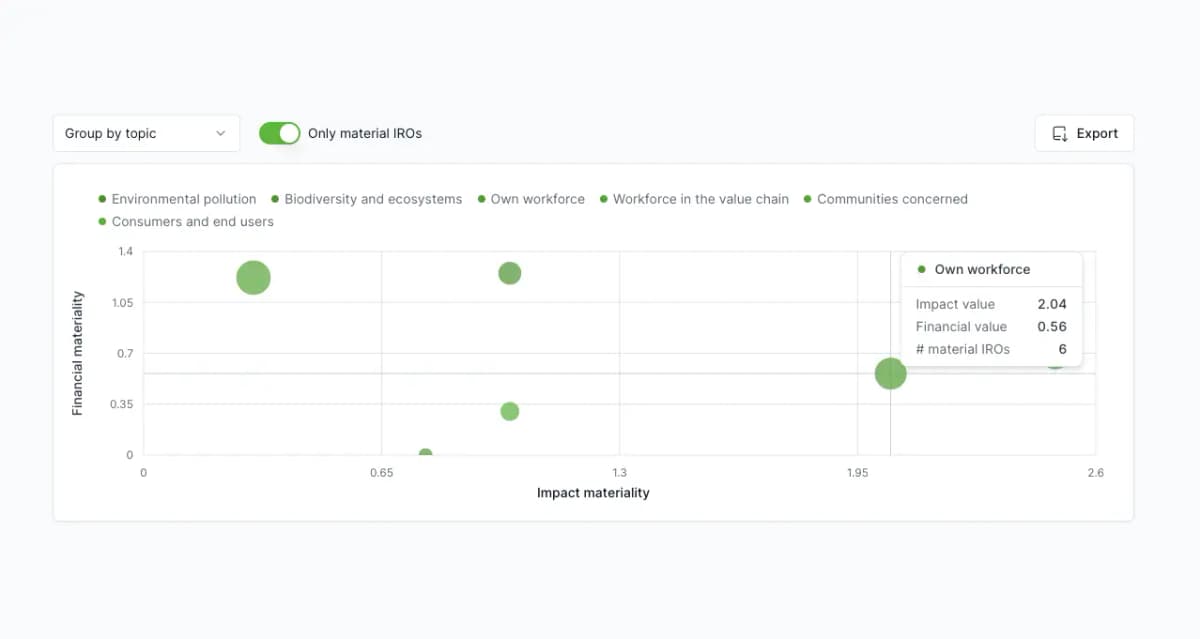The height and width of the screenshot is (639, 1200).
Task: Click the green dot beside Consumers and end users
Action: click(x=102, y=222)
